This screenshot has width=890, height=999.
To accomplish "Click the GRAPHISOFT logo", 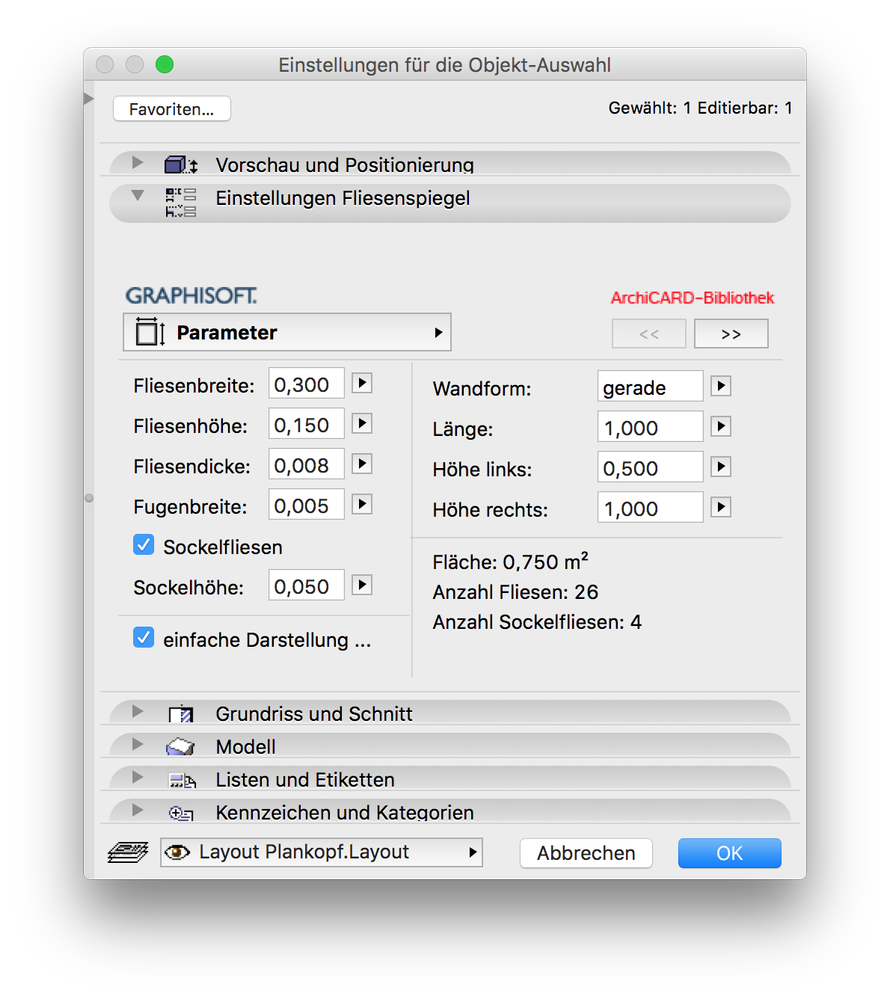I will 191,296.
